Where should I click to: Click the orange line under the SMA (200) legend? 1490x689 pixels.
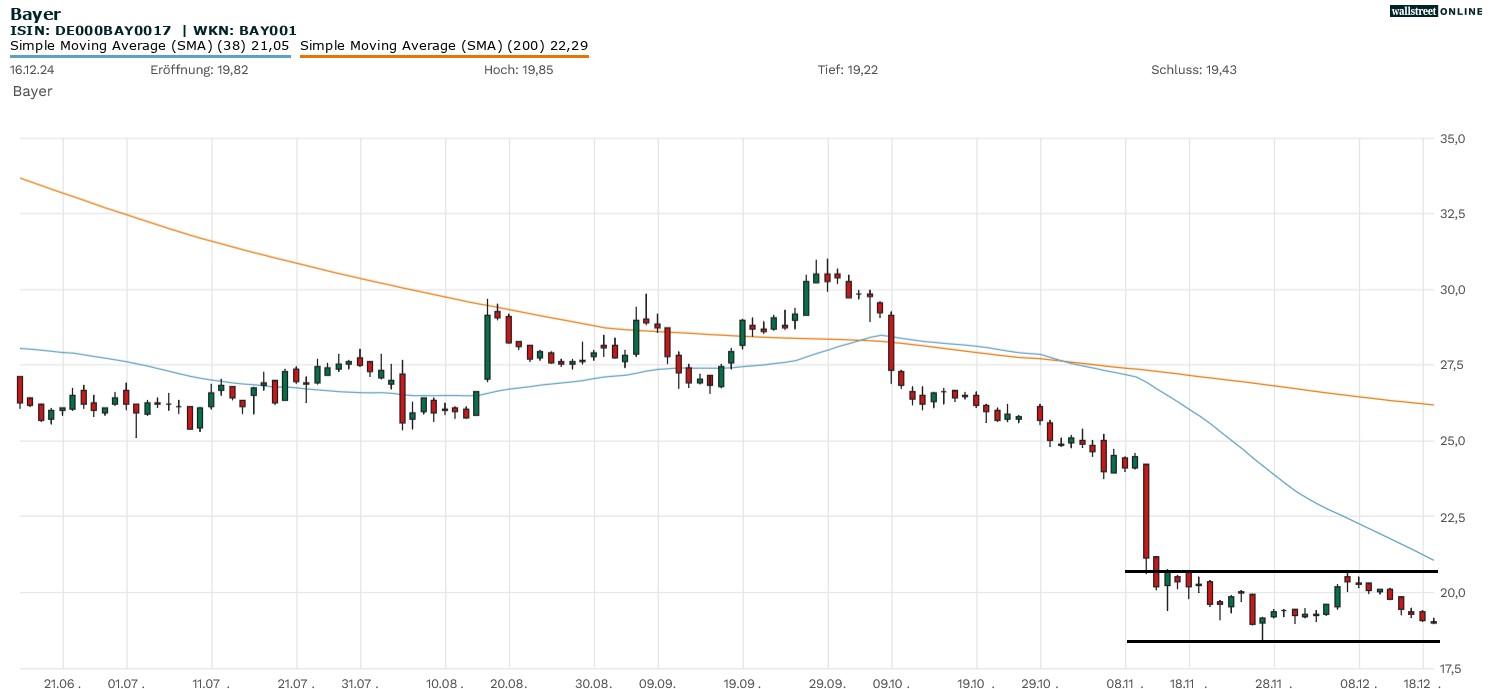pos(444,56)
